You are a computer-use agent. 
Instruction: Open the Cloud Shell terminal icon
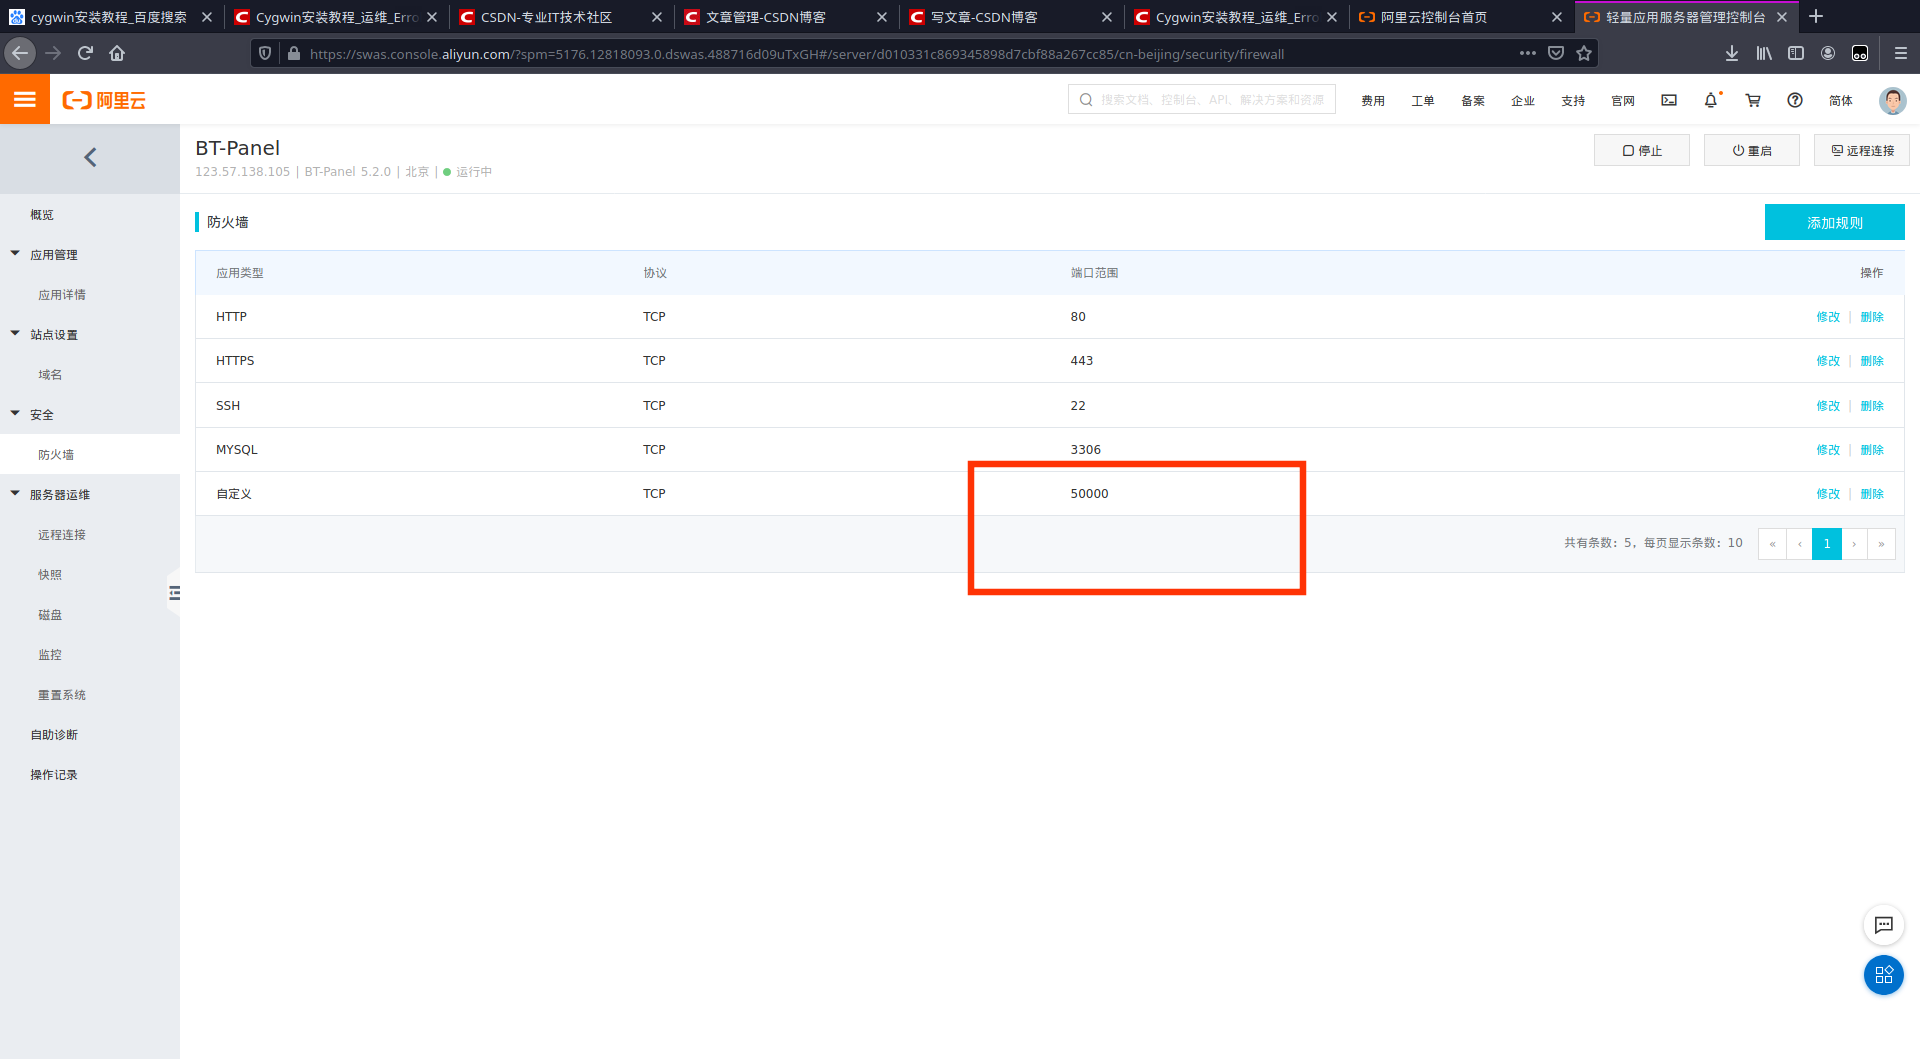tap(1669, 100)
